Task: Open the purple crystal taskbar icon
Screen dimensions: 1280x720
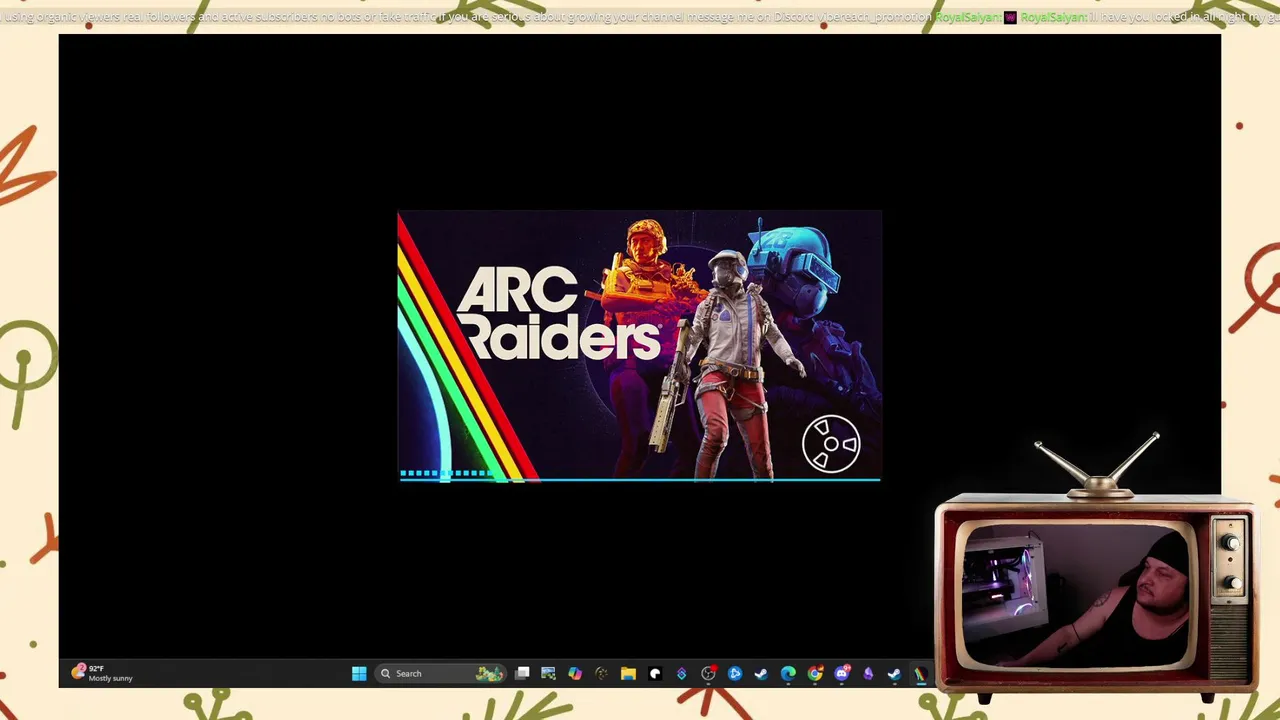Action: (868, 673)
